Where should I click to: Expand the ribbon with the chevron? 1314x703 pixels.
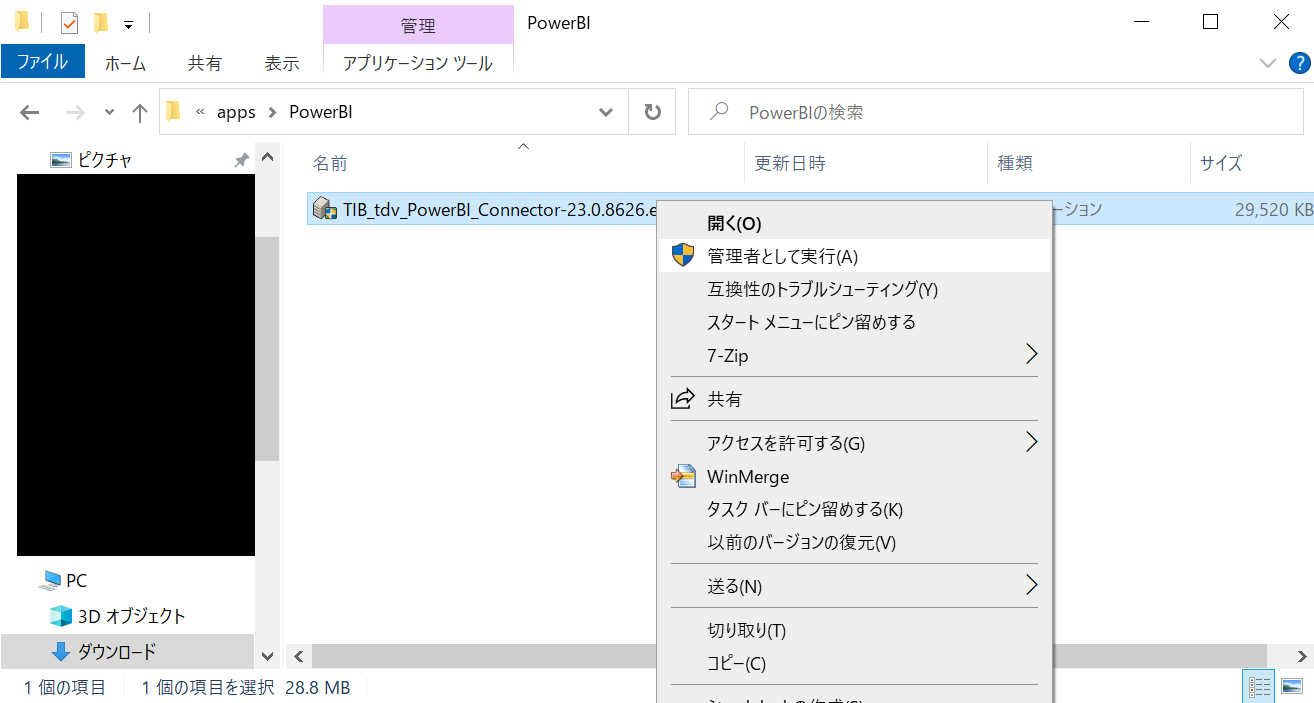(x=1268, y=63)
